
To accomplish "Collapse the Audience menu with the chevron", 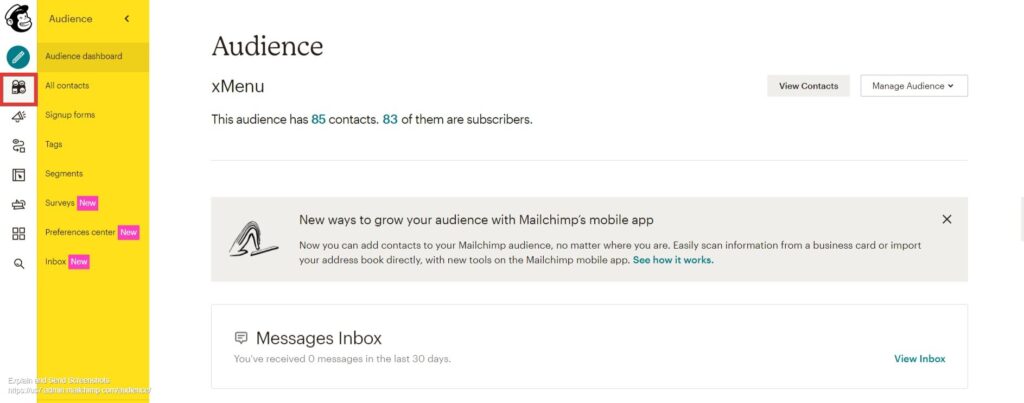I will tap(127, 19).
